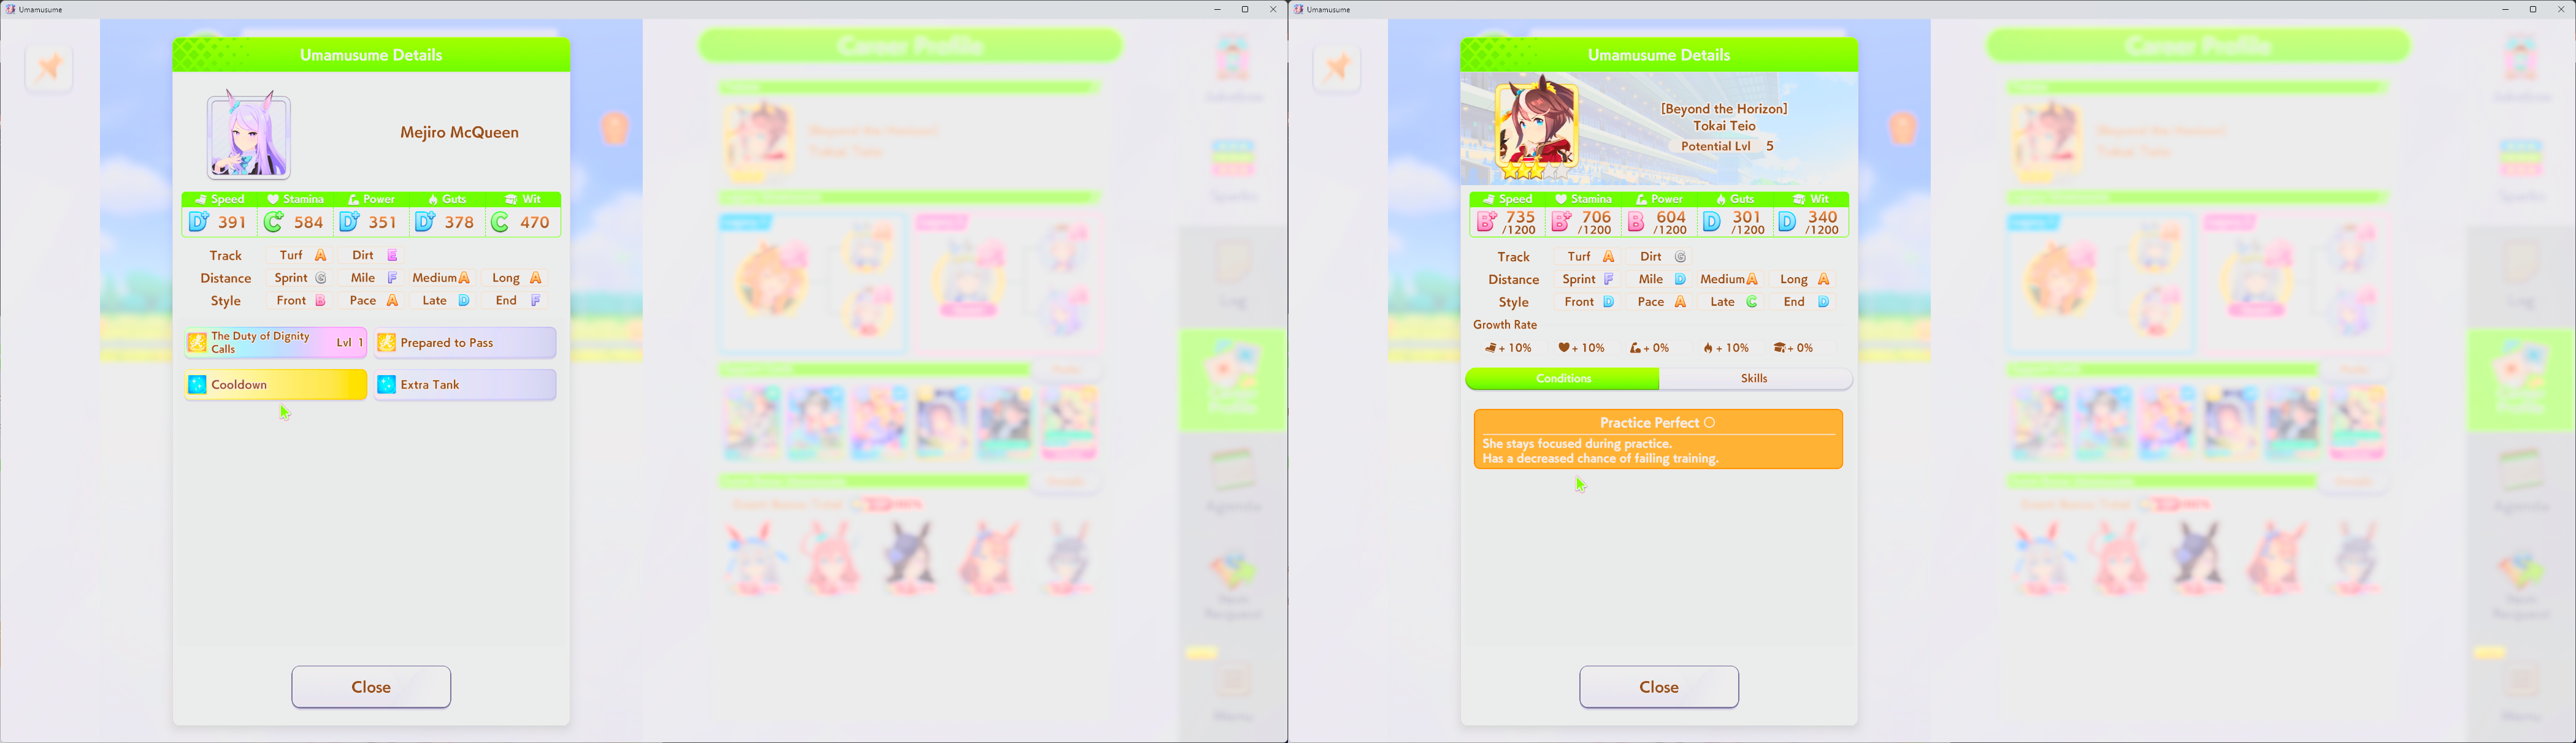Screen dimensions: 2576x743
Task: Select the 'Prepared to Pass' skill
Action: [x=465, y=343]
